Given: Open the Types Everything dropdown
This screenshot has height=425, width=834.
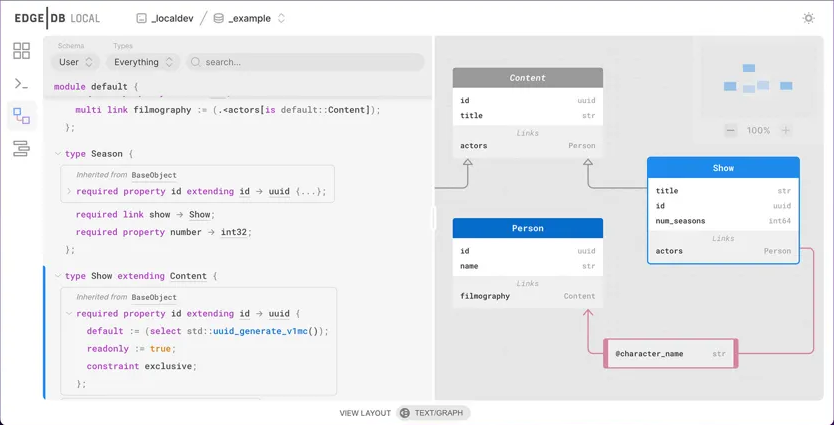Looking at the screenshot, I should coord(143,62).
